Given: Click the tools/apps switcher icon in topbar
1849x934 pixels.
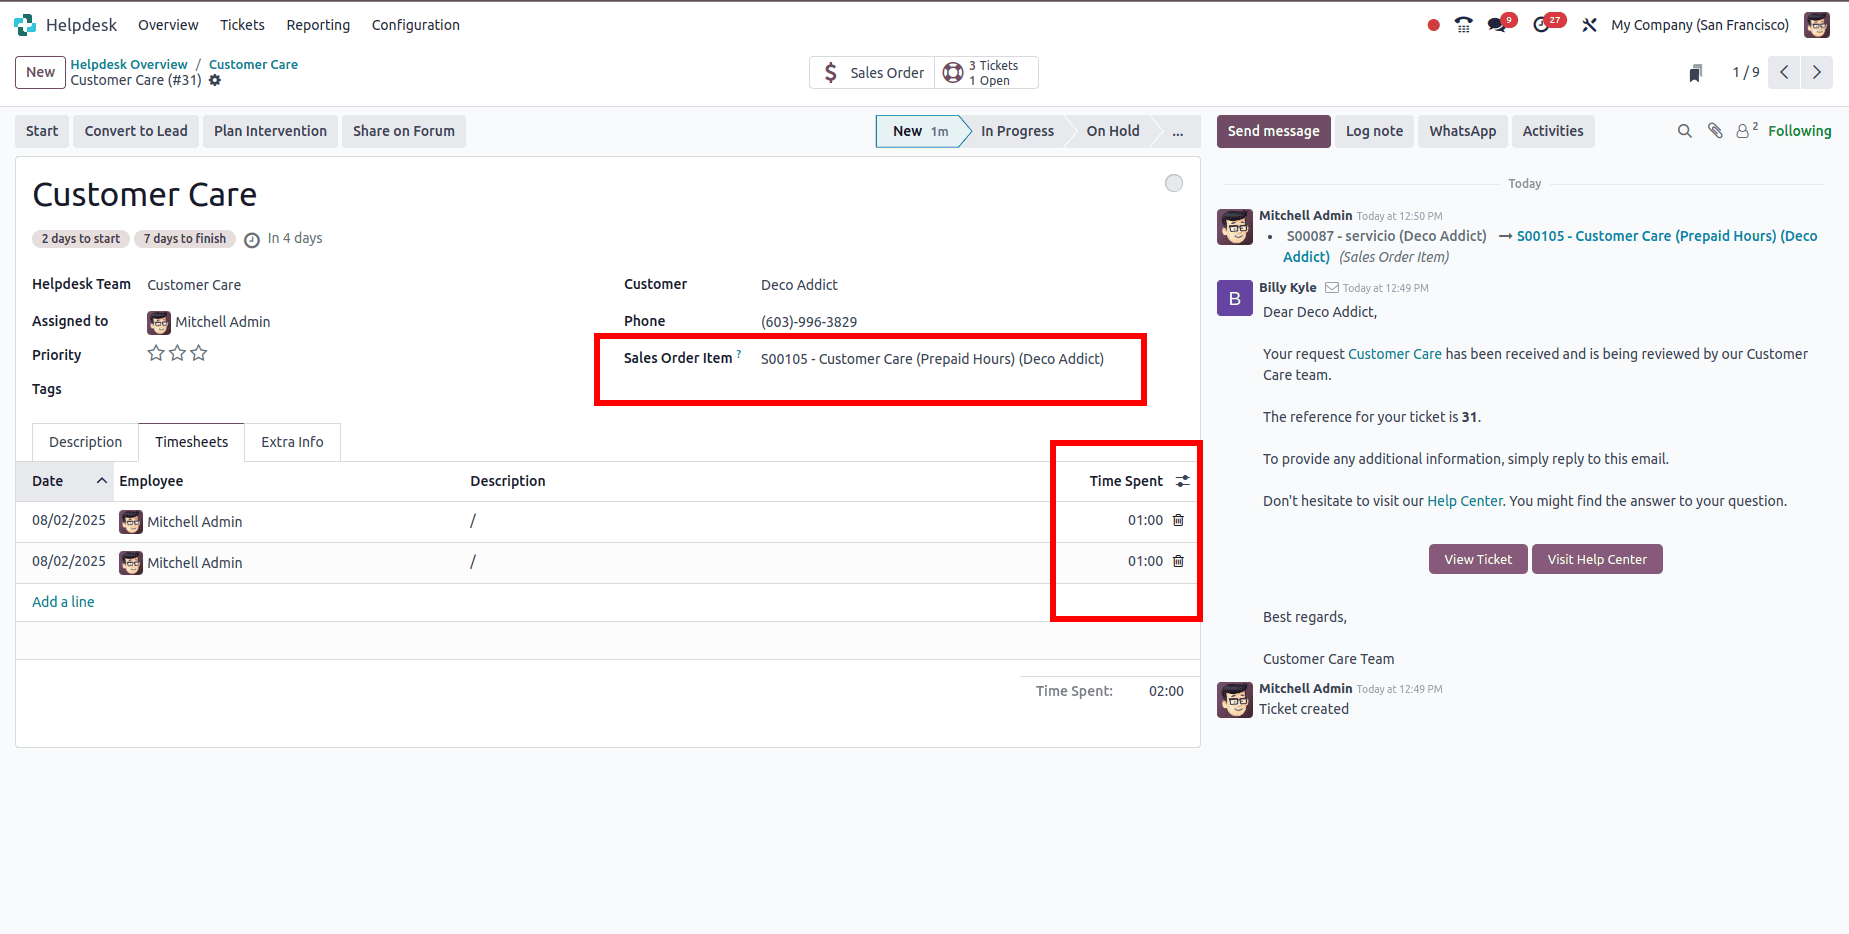Looking at the screenshot, I should [1589, 24].
